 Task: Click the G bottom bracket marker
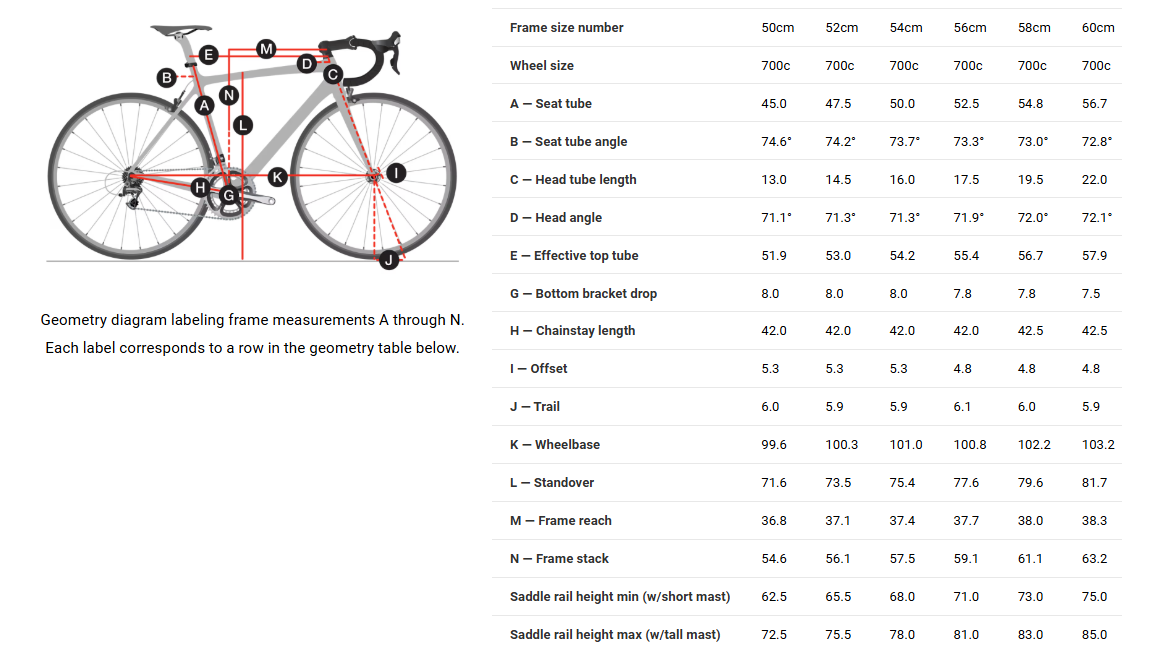[228, 195]
